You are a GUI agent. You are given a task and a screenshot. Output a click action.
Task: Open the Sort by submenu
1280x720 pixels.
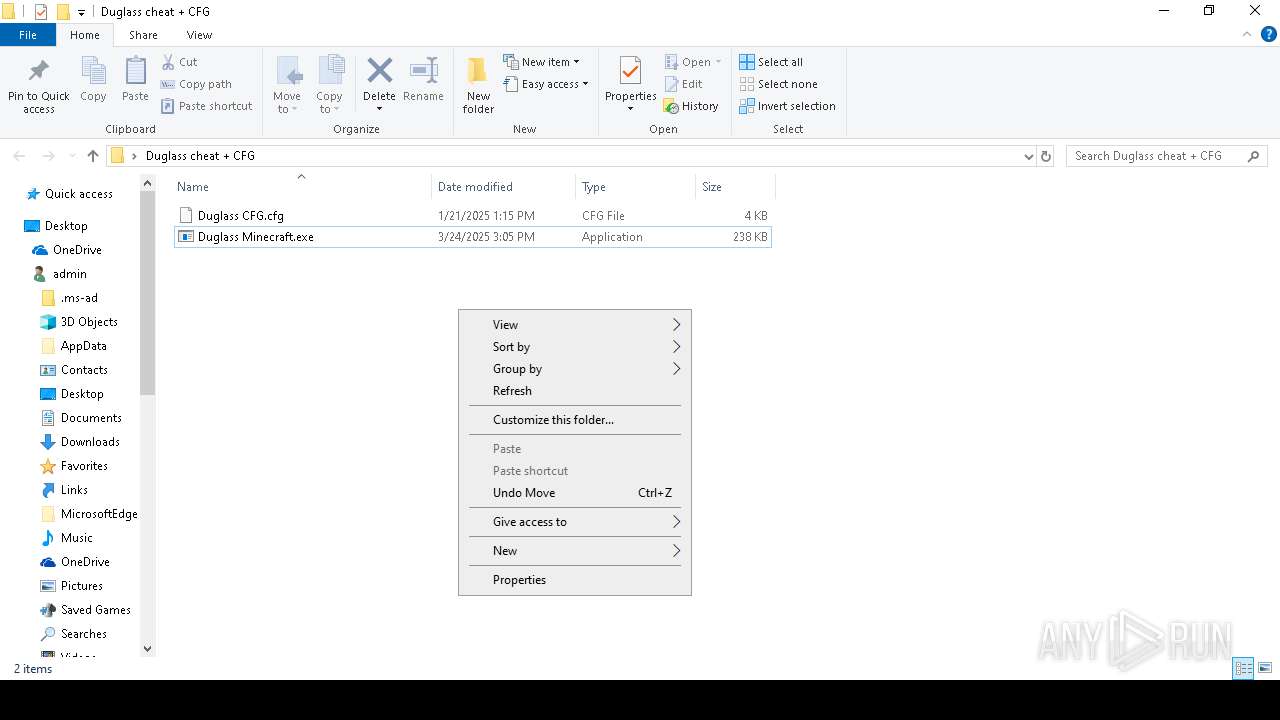pos(575,347)
